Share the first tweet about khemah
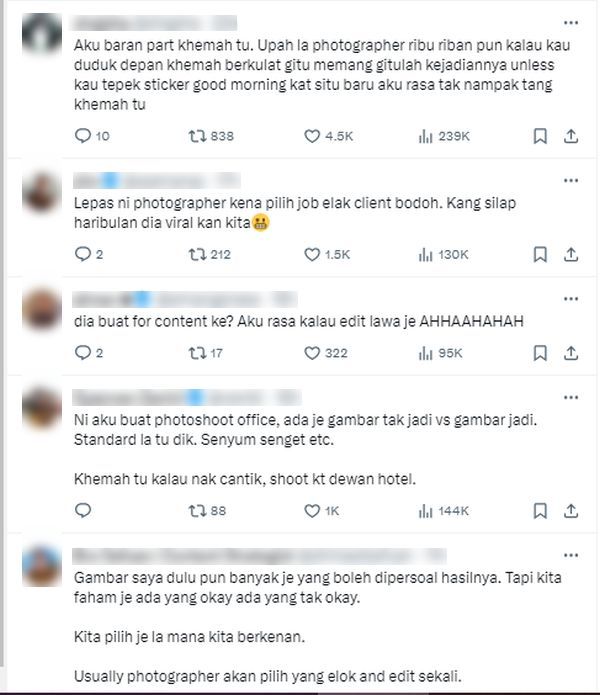Viewport: 600px width, 695px height. tap(571, 136)
